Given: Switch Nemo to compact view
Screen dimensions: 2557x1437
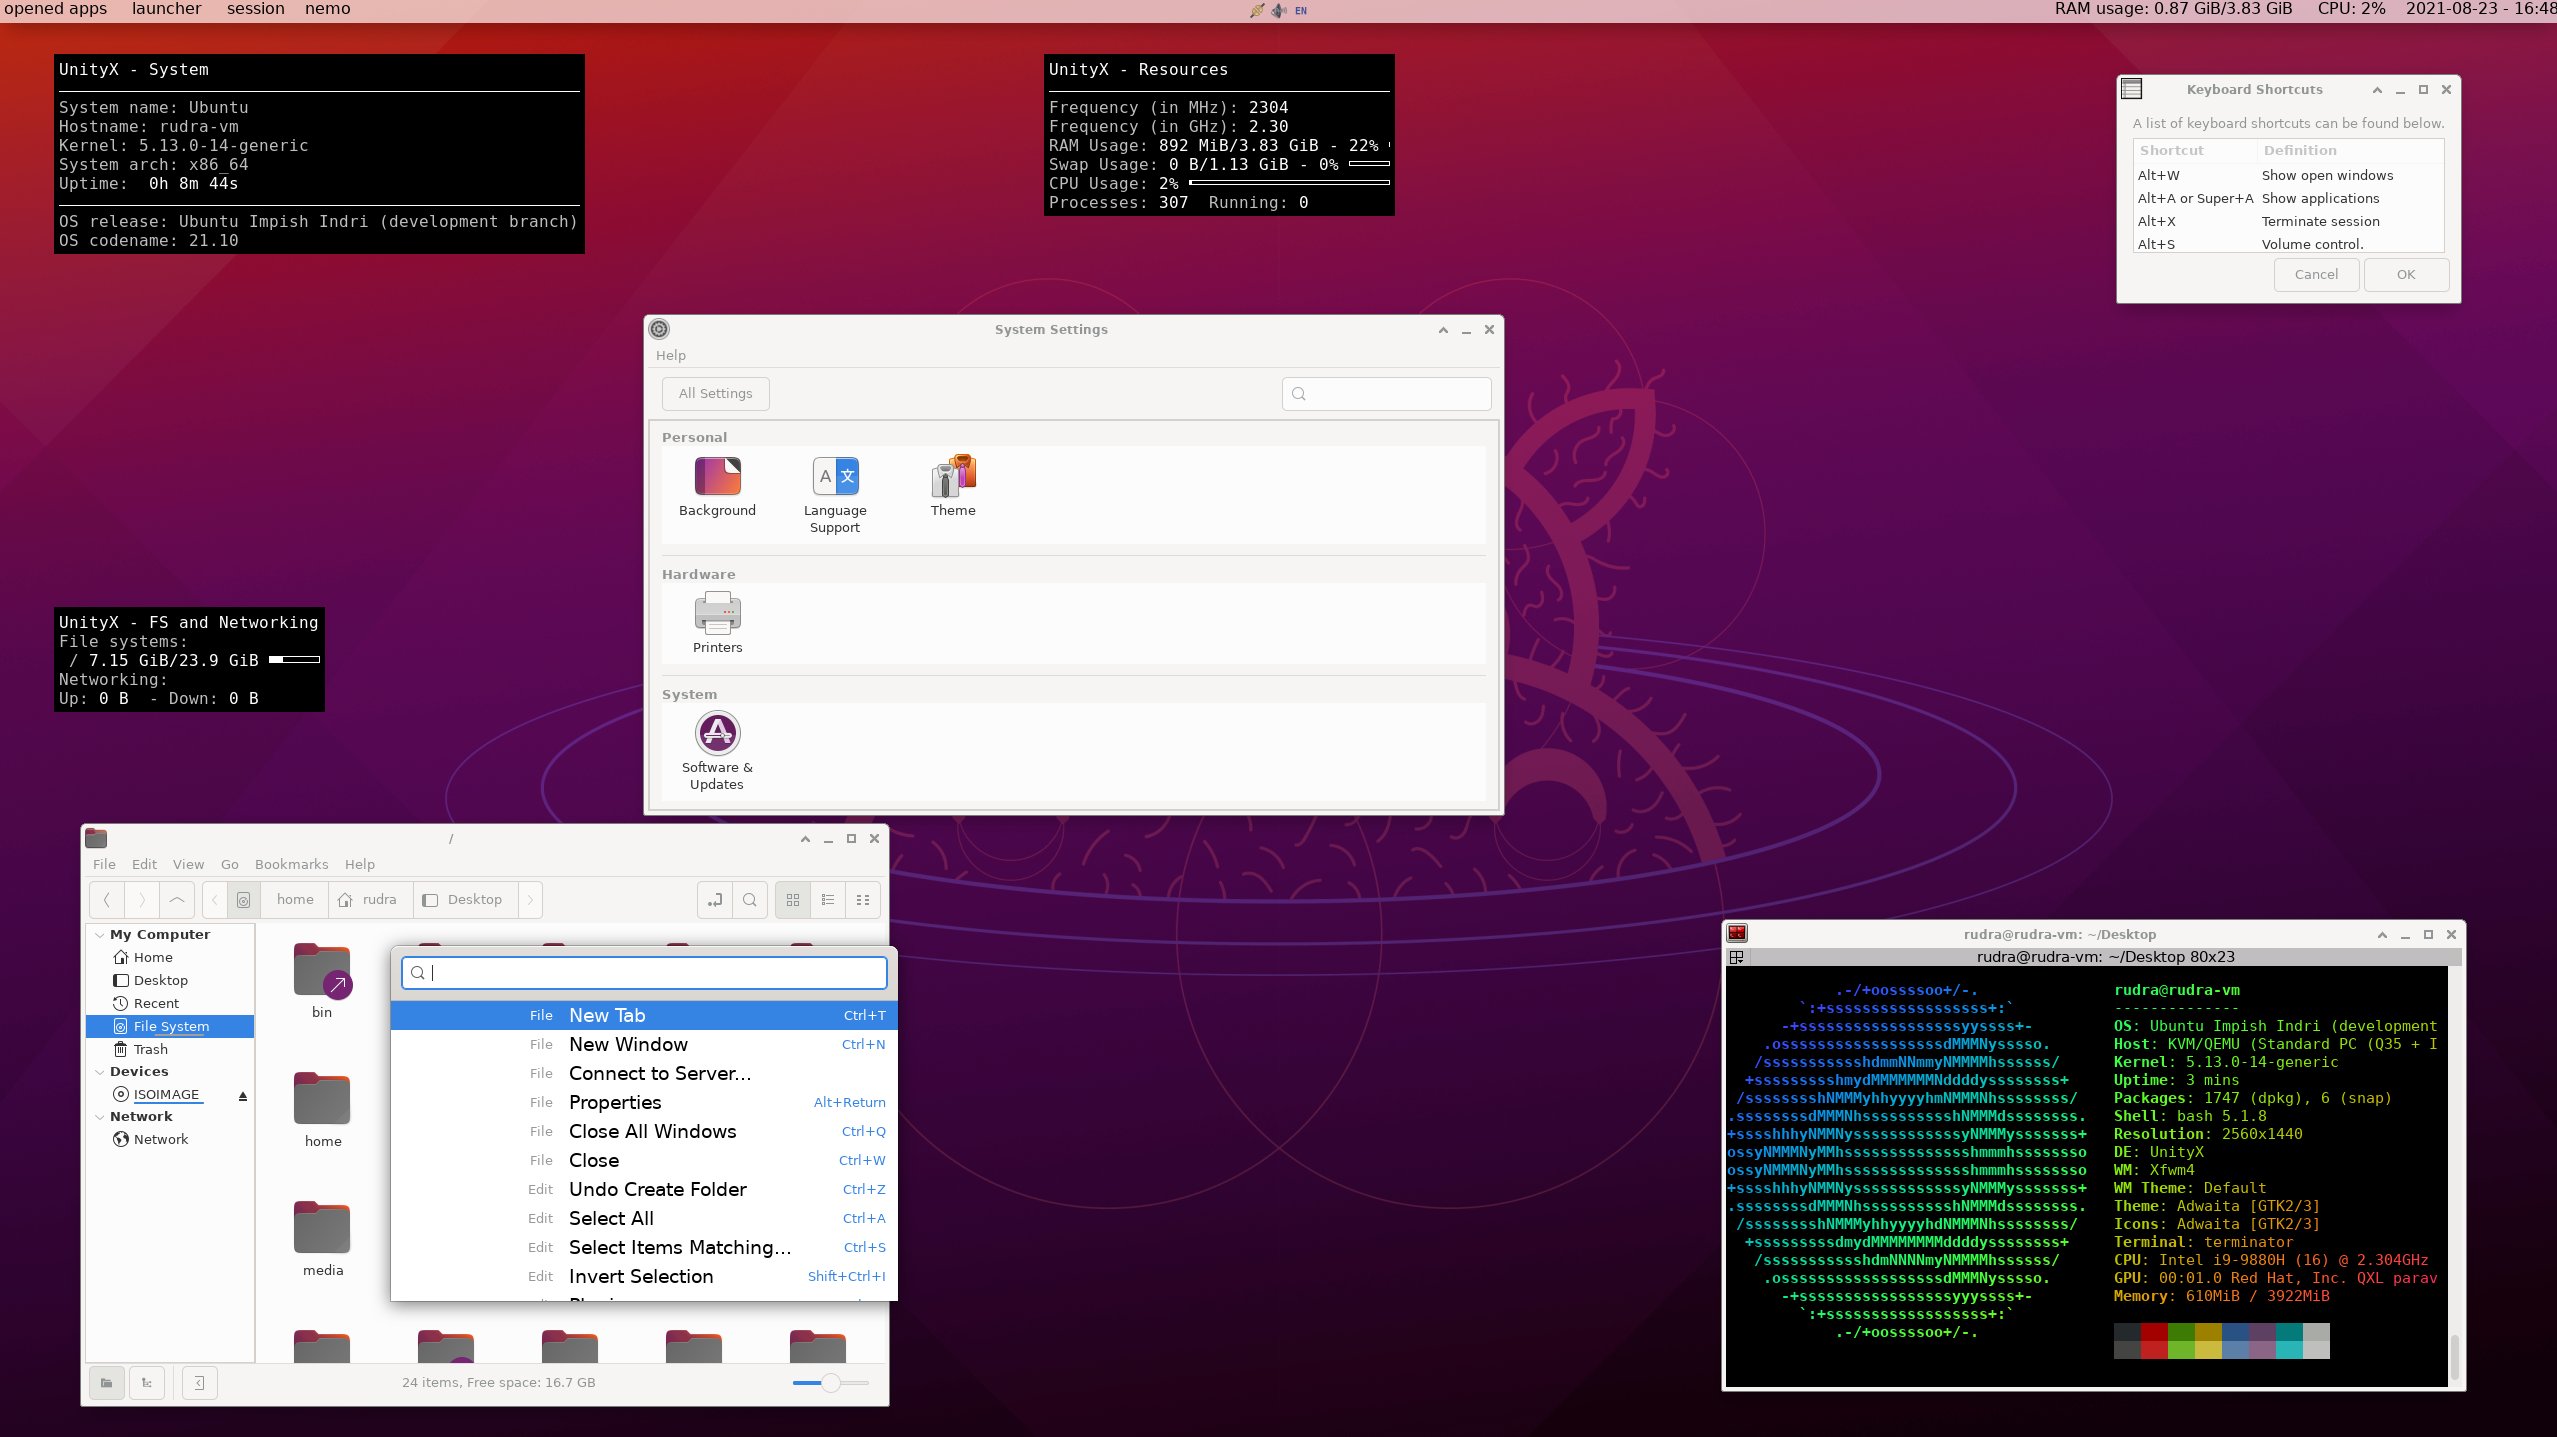Looking at the screenshot, I should coord(863,900).
